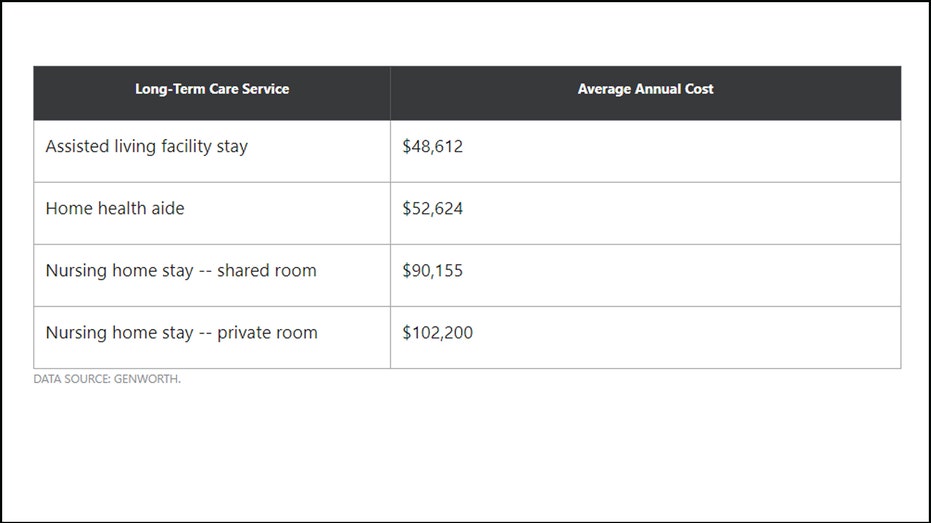
Task: Select the $52,624 cost cell
Action: 645,214
